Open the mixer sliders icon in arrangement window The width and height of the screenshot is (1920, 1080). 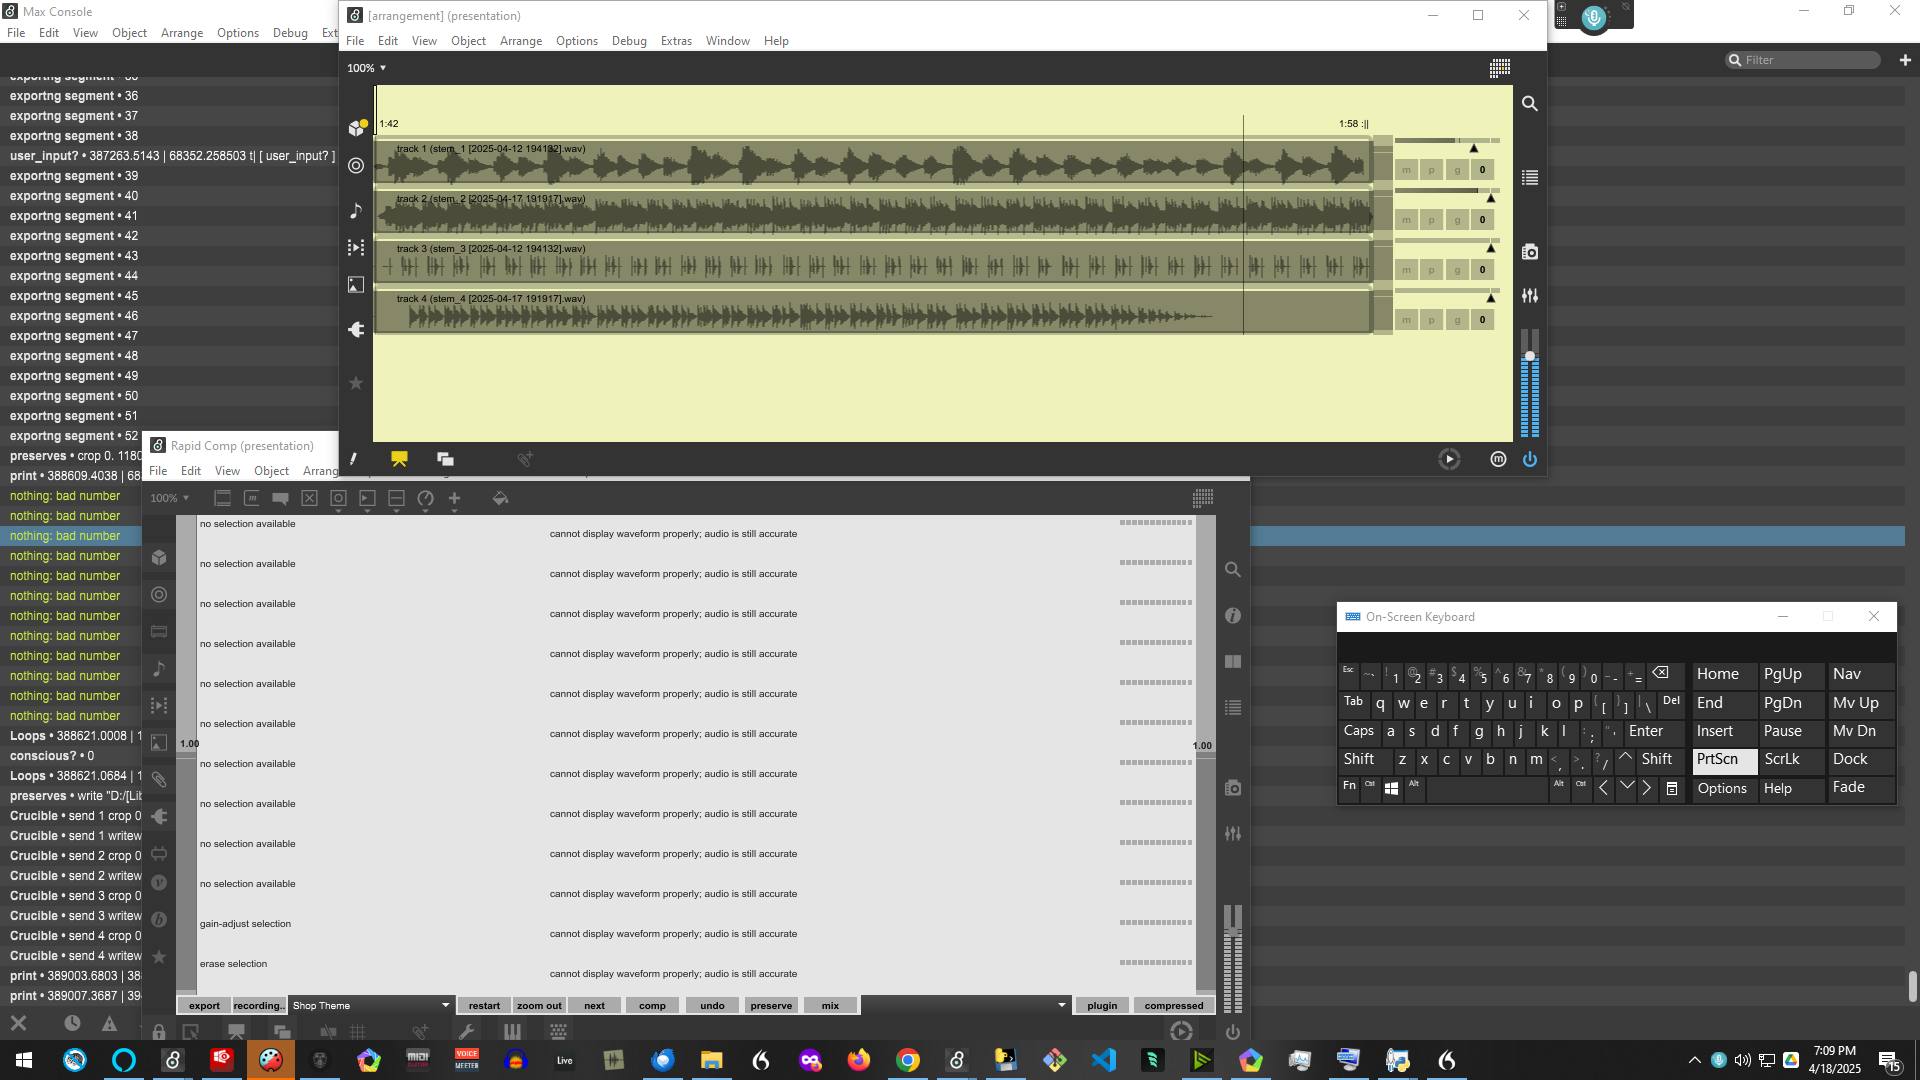point(1529,296)
